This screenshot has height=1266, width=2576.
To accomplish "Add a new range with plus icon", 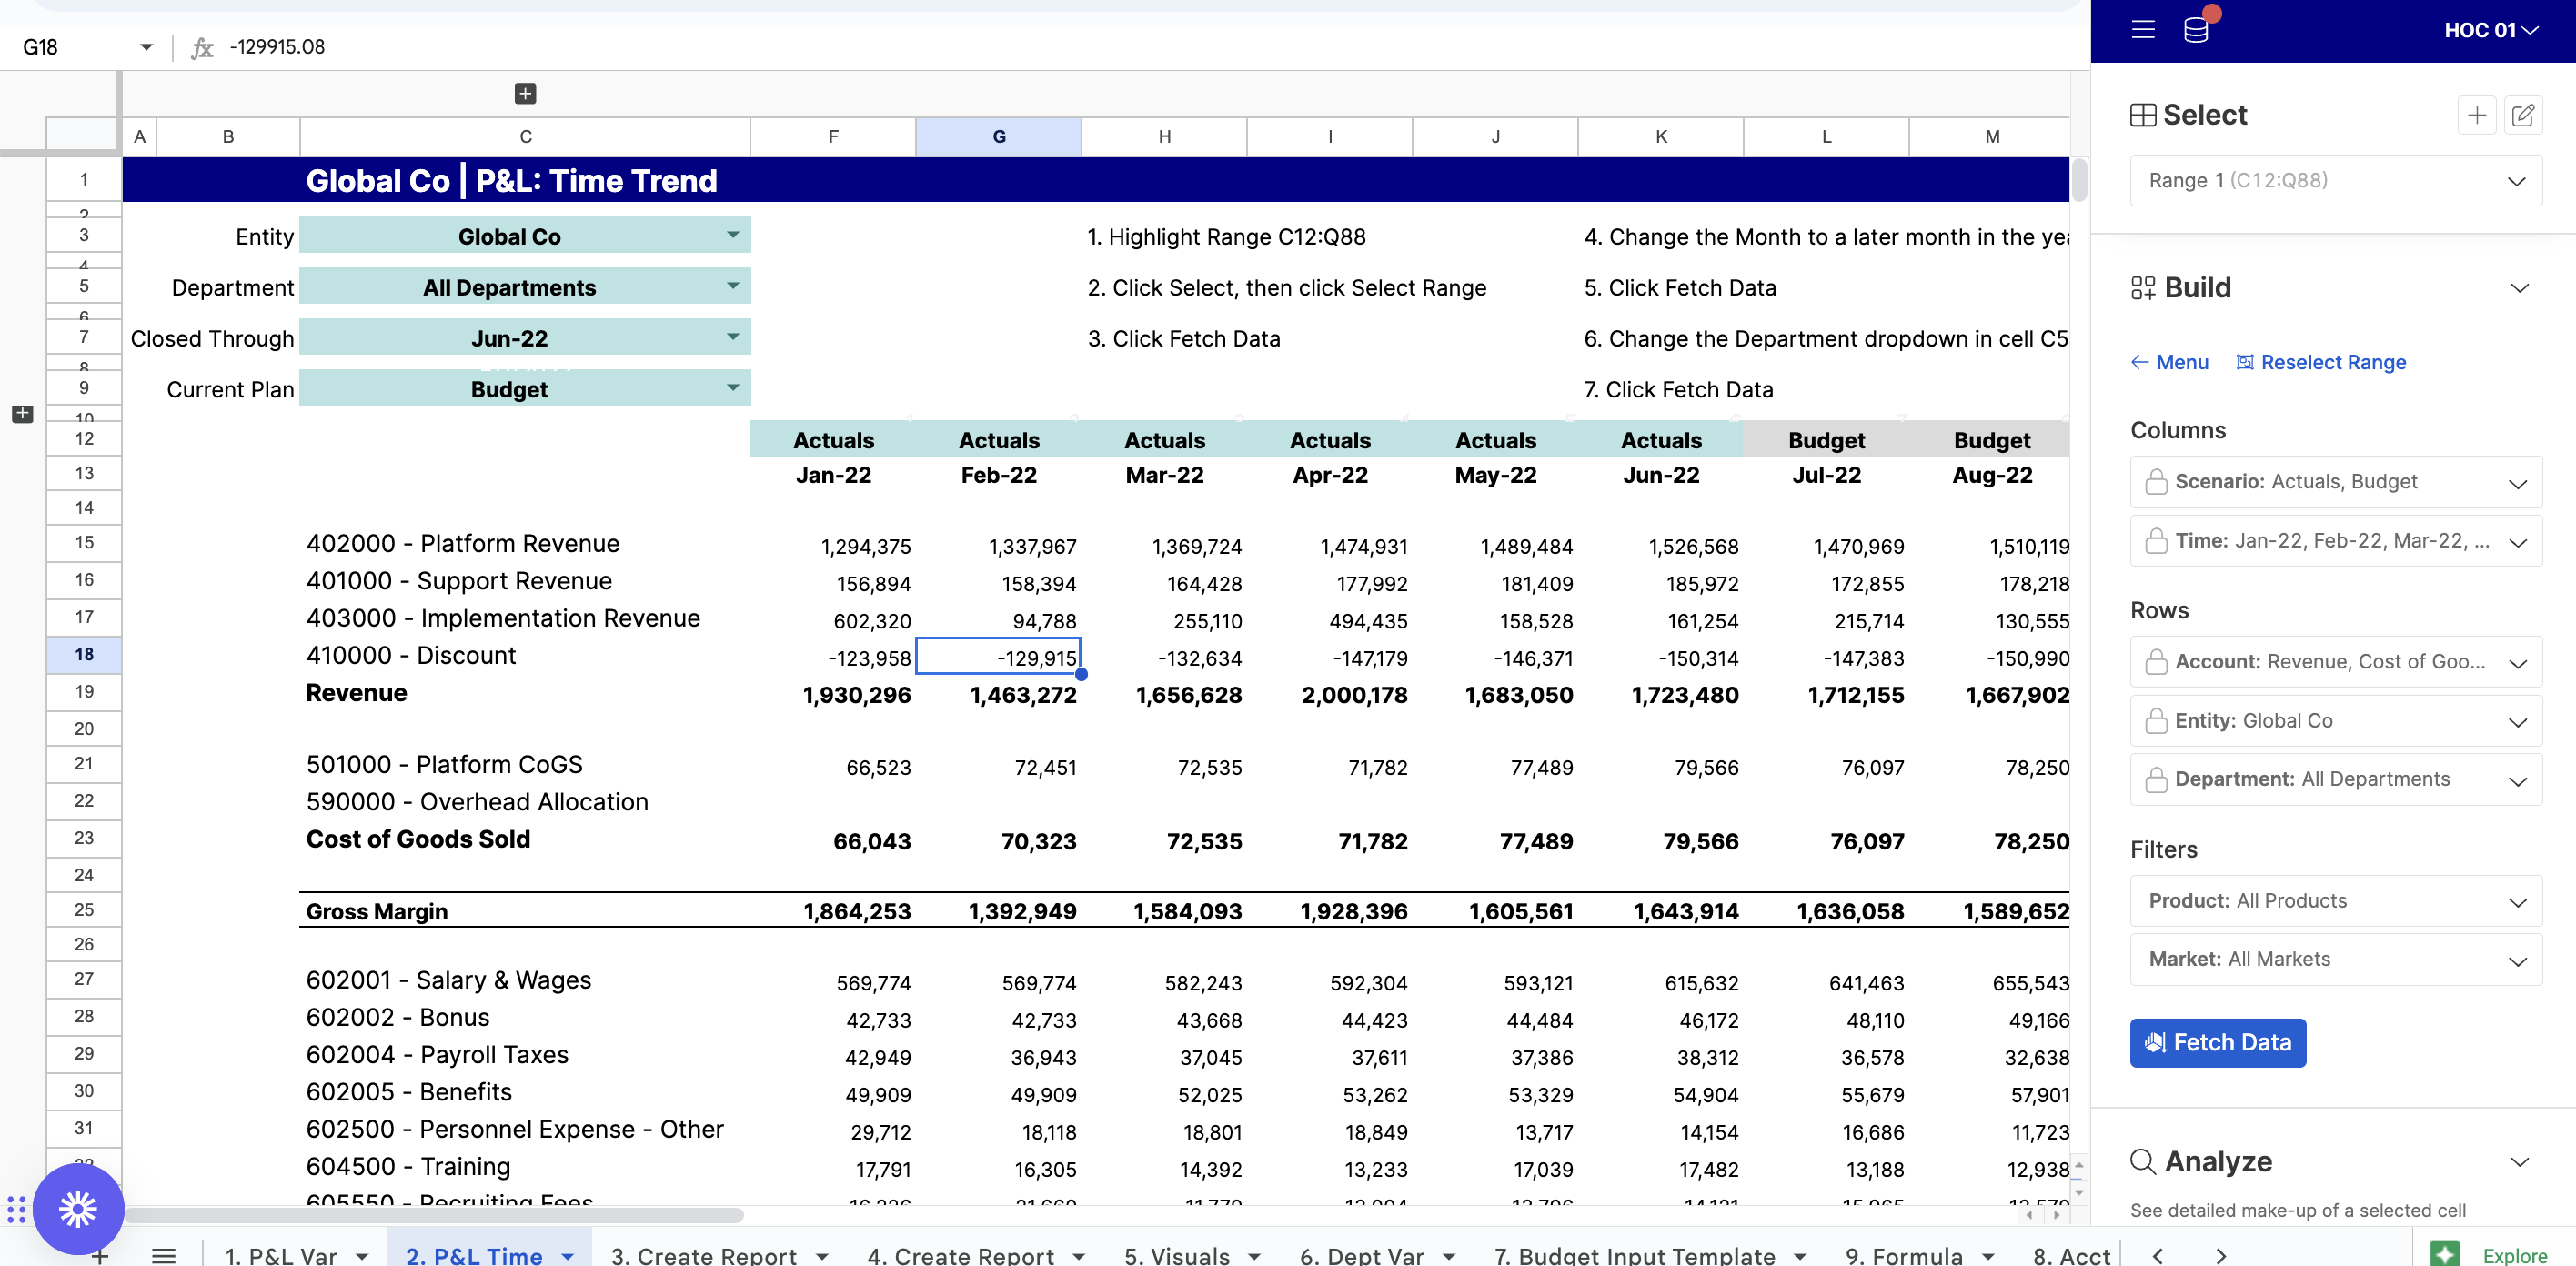I will [x=2476, y=115].
